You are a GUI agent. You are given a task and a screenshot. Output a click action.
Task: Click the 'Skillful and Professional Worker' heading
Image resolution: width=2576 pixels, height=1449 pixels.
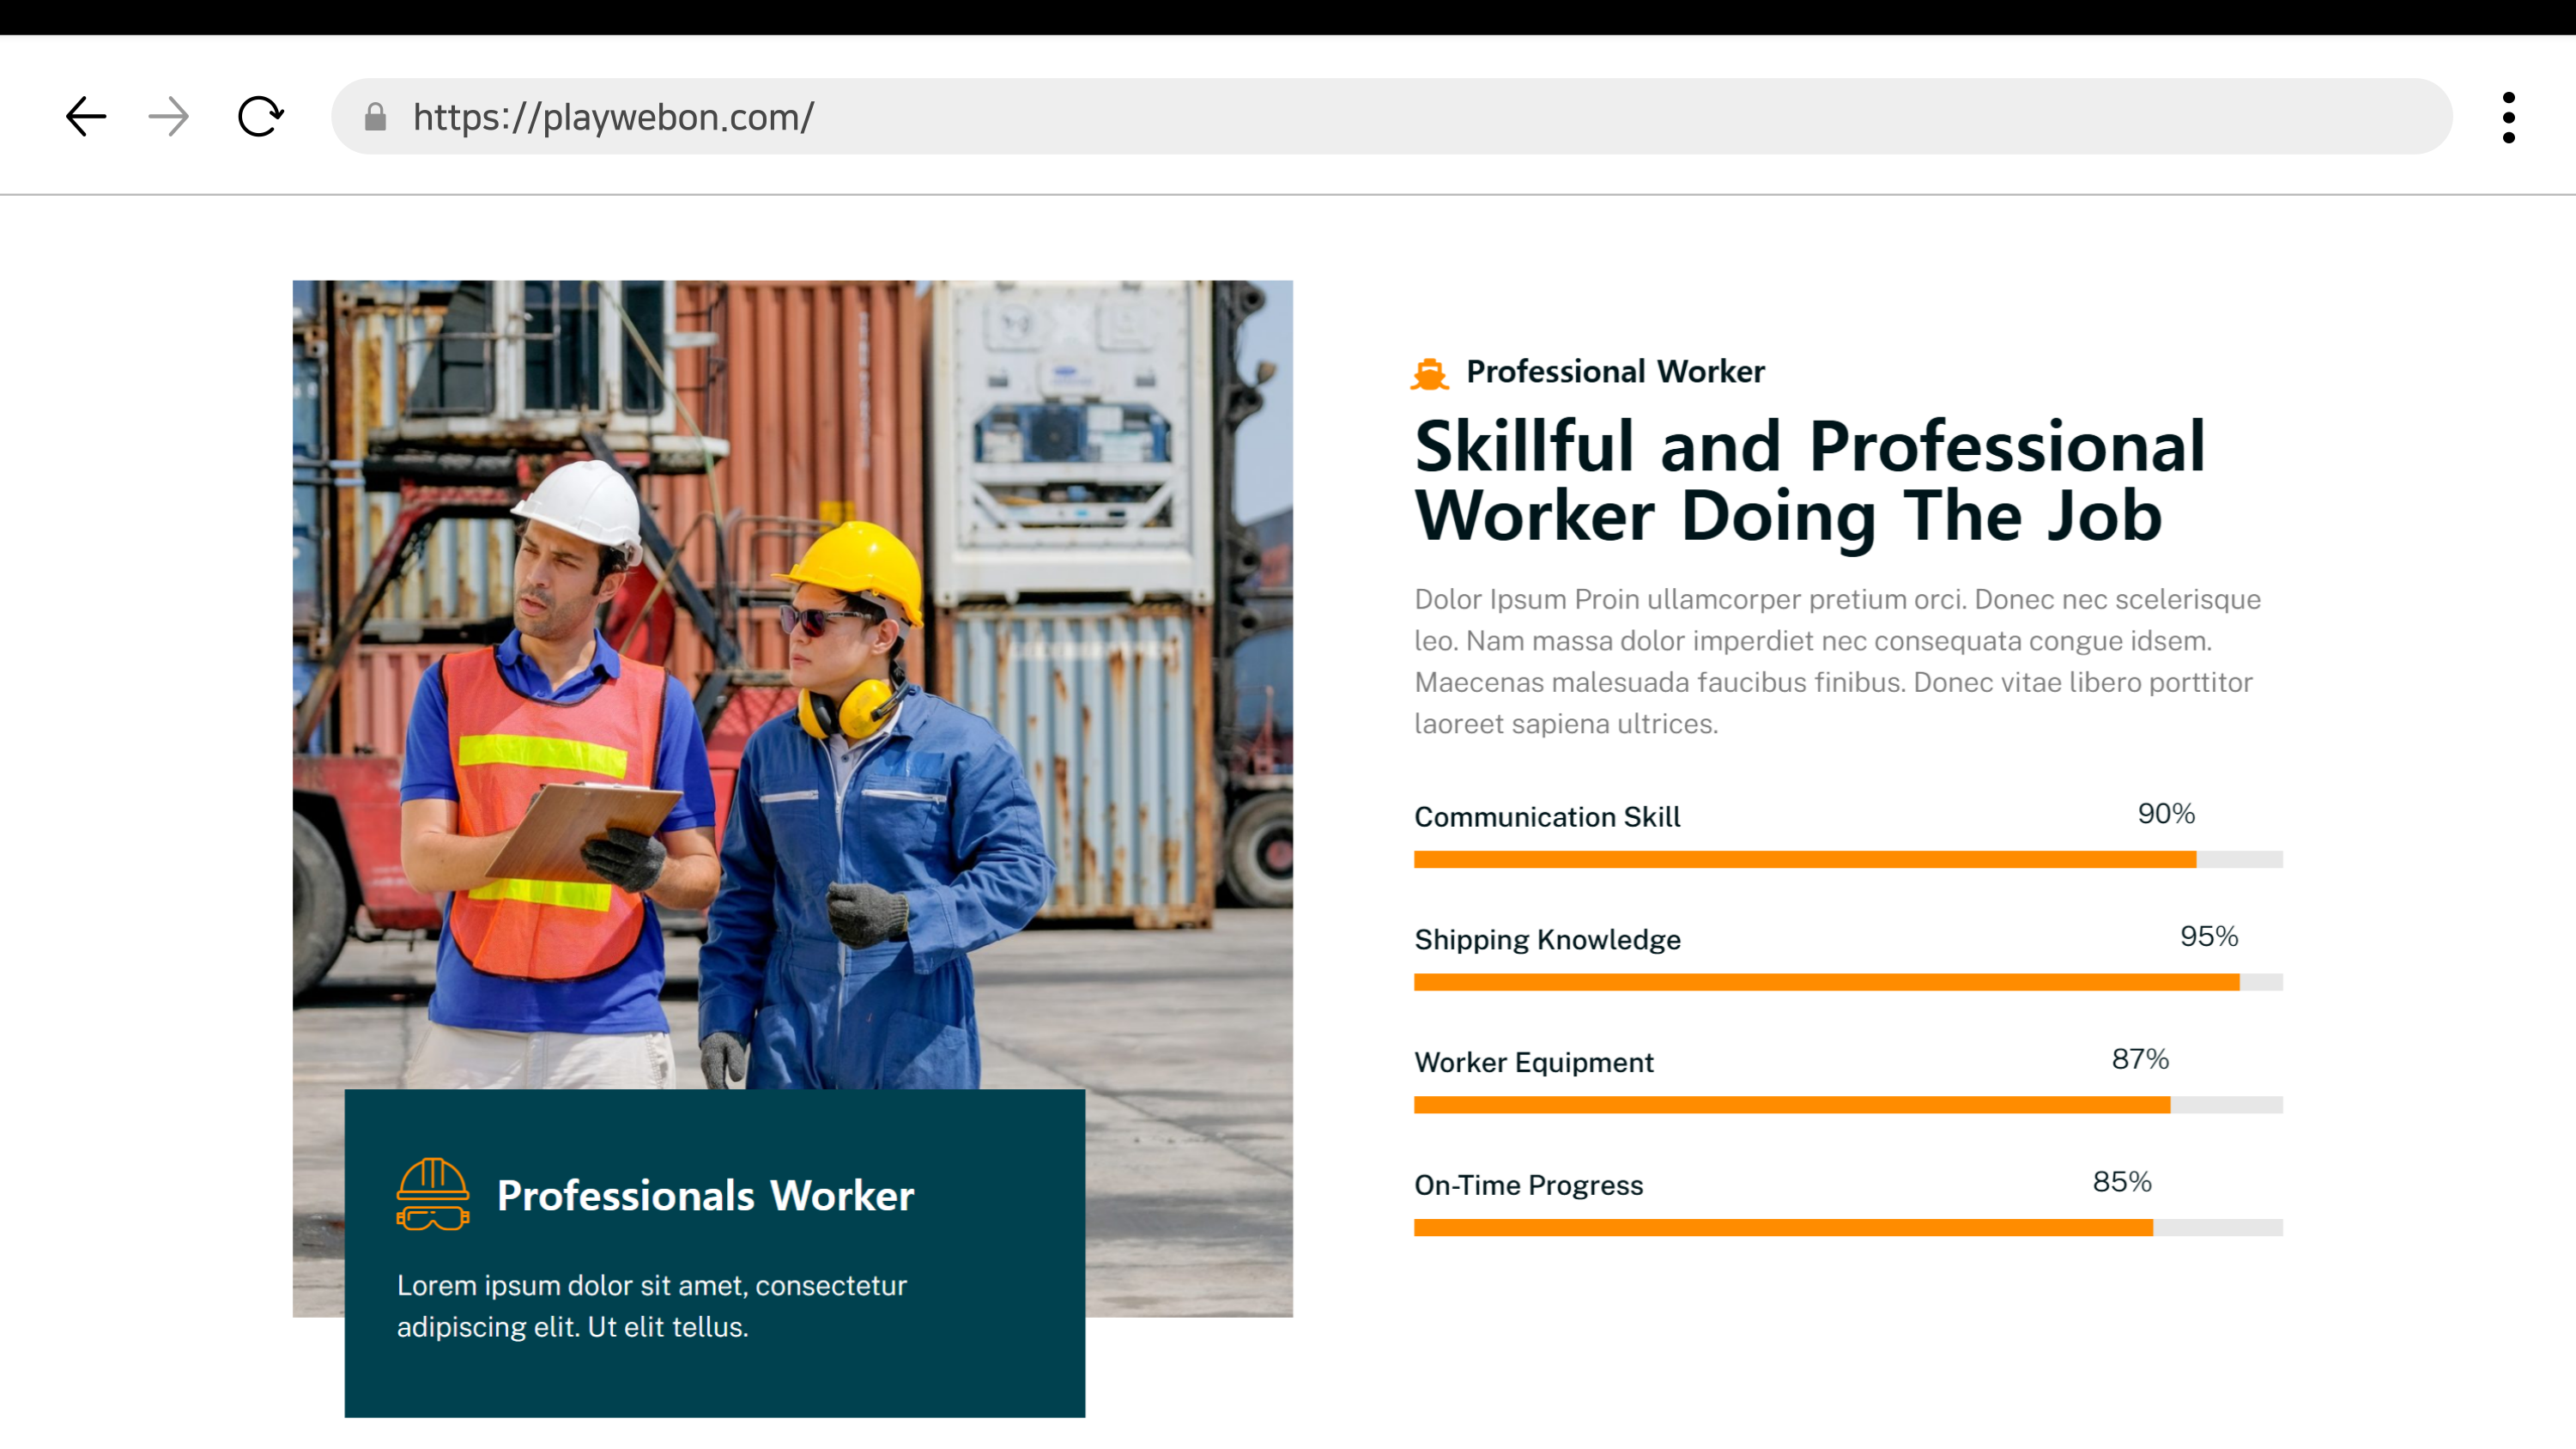click(1810, 481)
